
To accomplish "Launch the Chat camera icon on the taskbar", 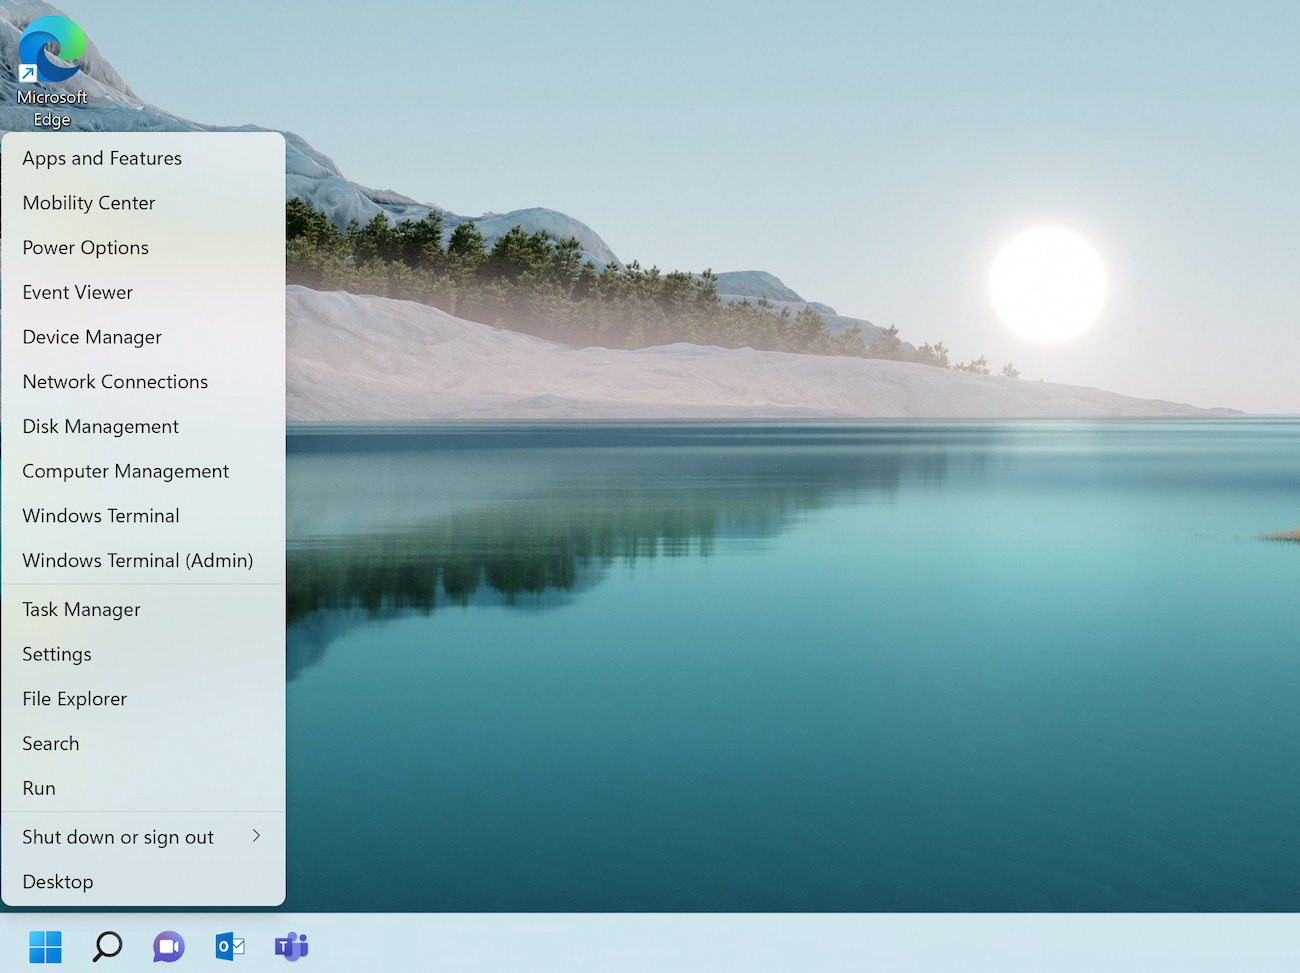I will 169,946.
